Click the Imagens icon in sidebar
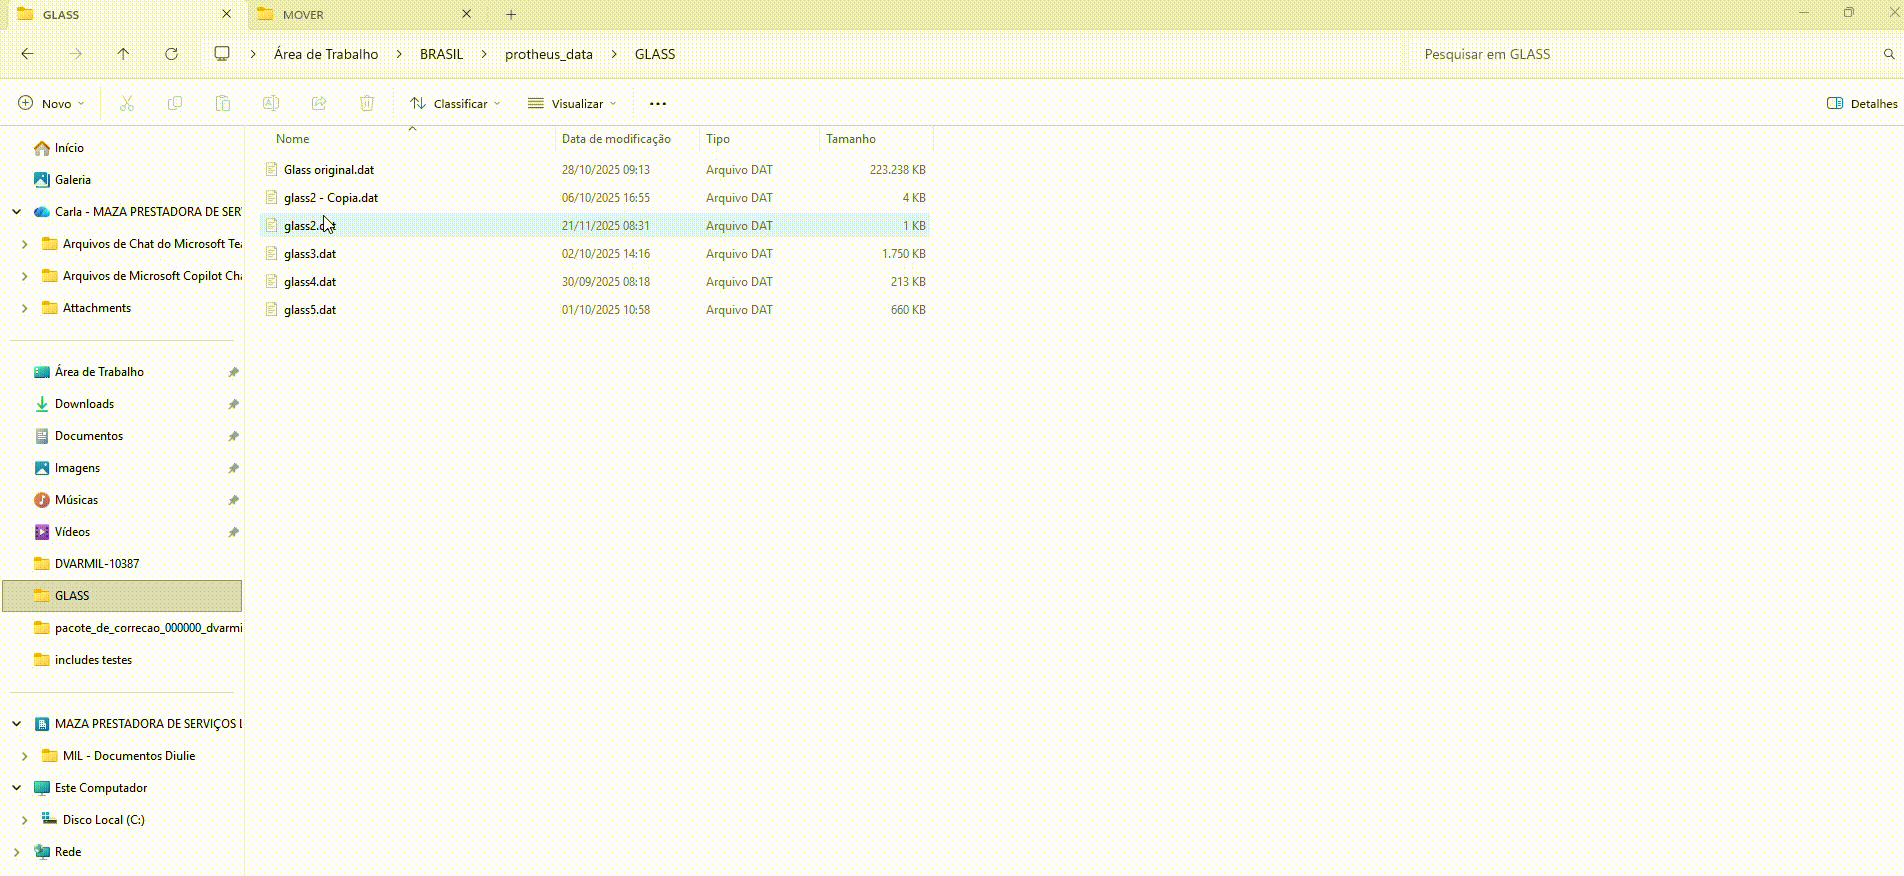 coord(42,468)
